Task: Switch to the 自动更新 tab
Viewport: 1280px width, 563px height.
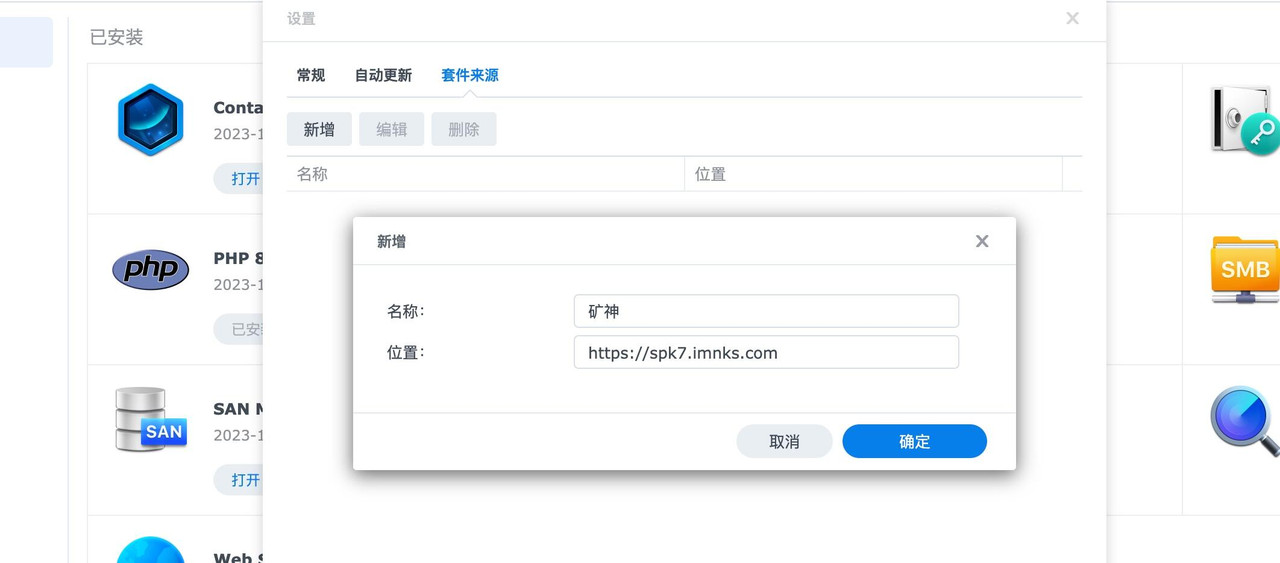Action: [x=383, y=75]
